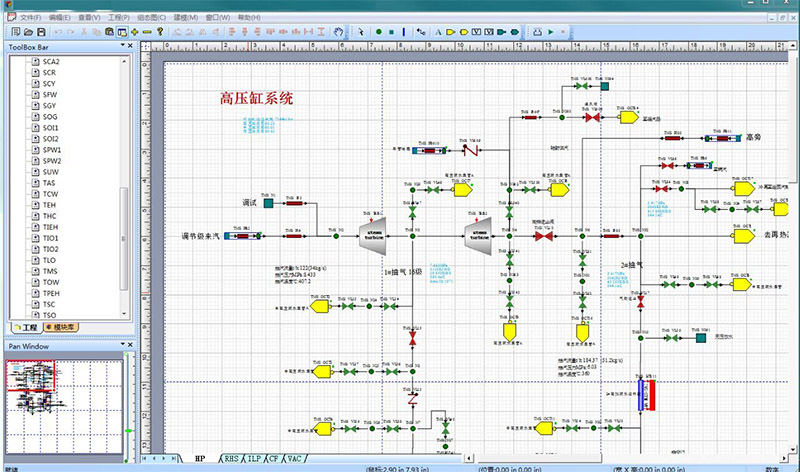This screenshot has width=800, height=472.
Task: Click the yellow zoom out minus icon
Action: tap(147, 32)
